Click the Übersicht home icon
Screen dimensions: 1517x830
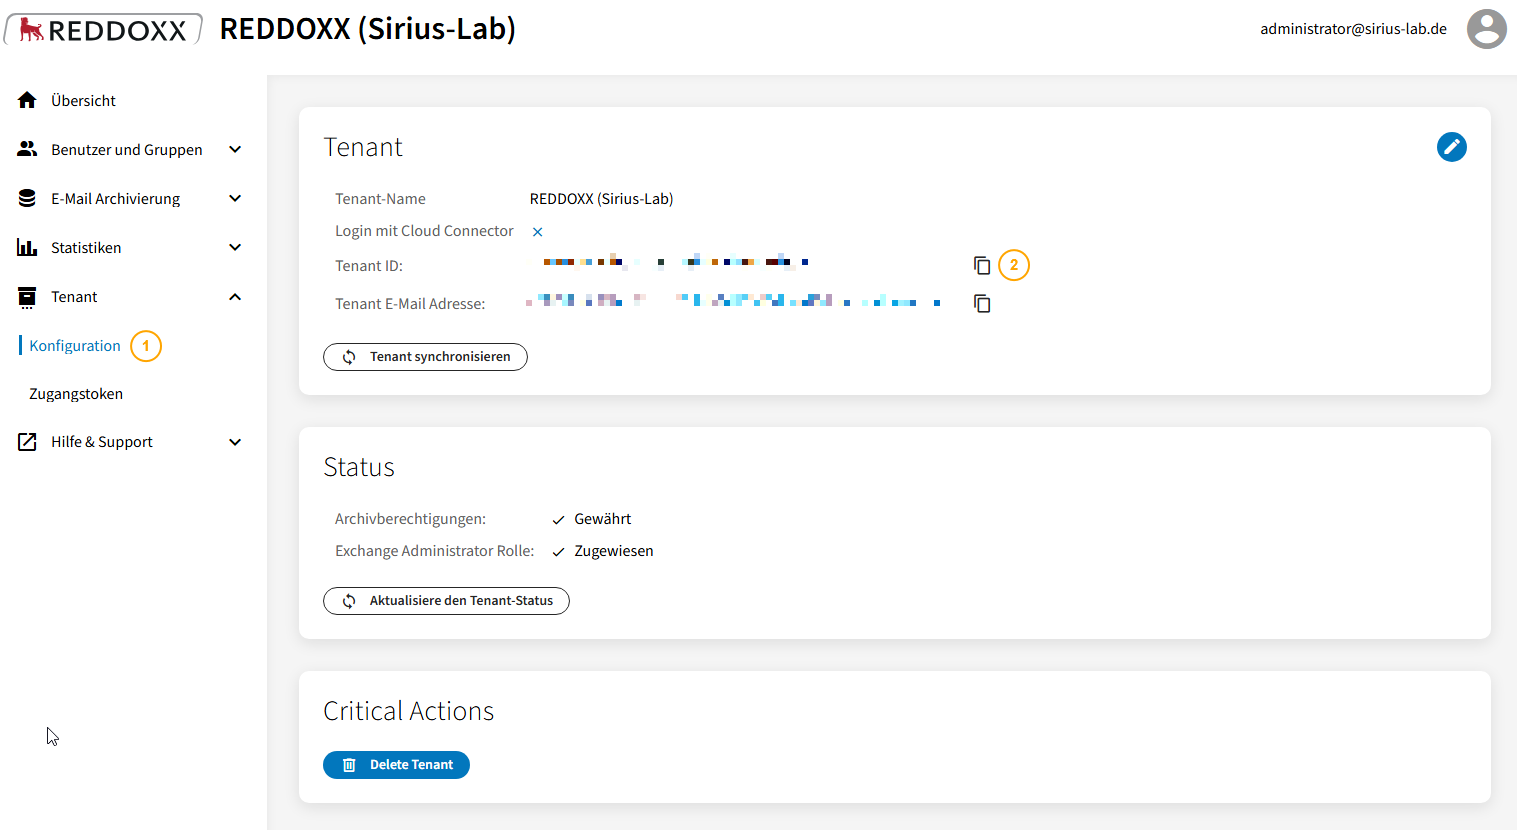27,100
